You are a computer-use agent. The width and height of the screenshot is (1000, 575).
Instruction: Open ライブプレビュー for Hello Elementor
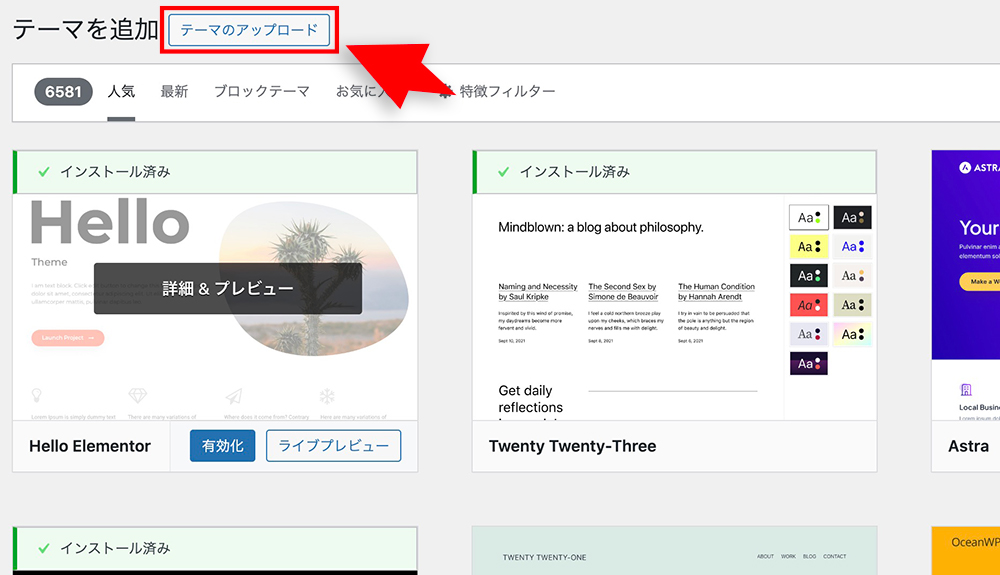click(x=334, y=446)
